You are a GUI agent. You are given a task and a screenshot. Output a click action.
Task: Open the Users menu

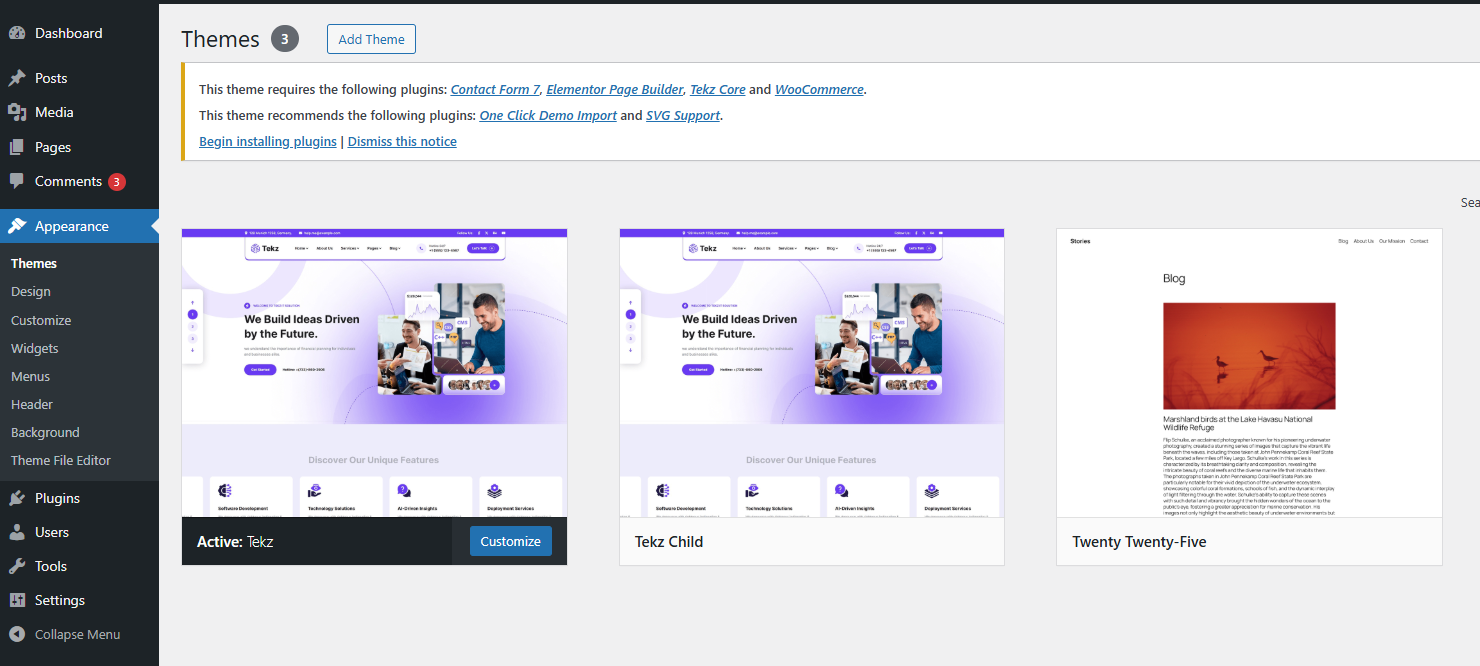pos(79,532)
